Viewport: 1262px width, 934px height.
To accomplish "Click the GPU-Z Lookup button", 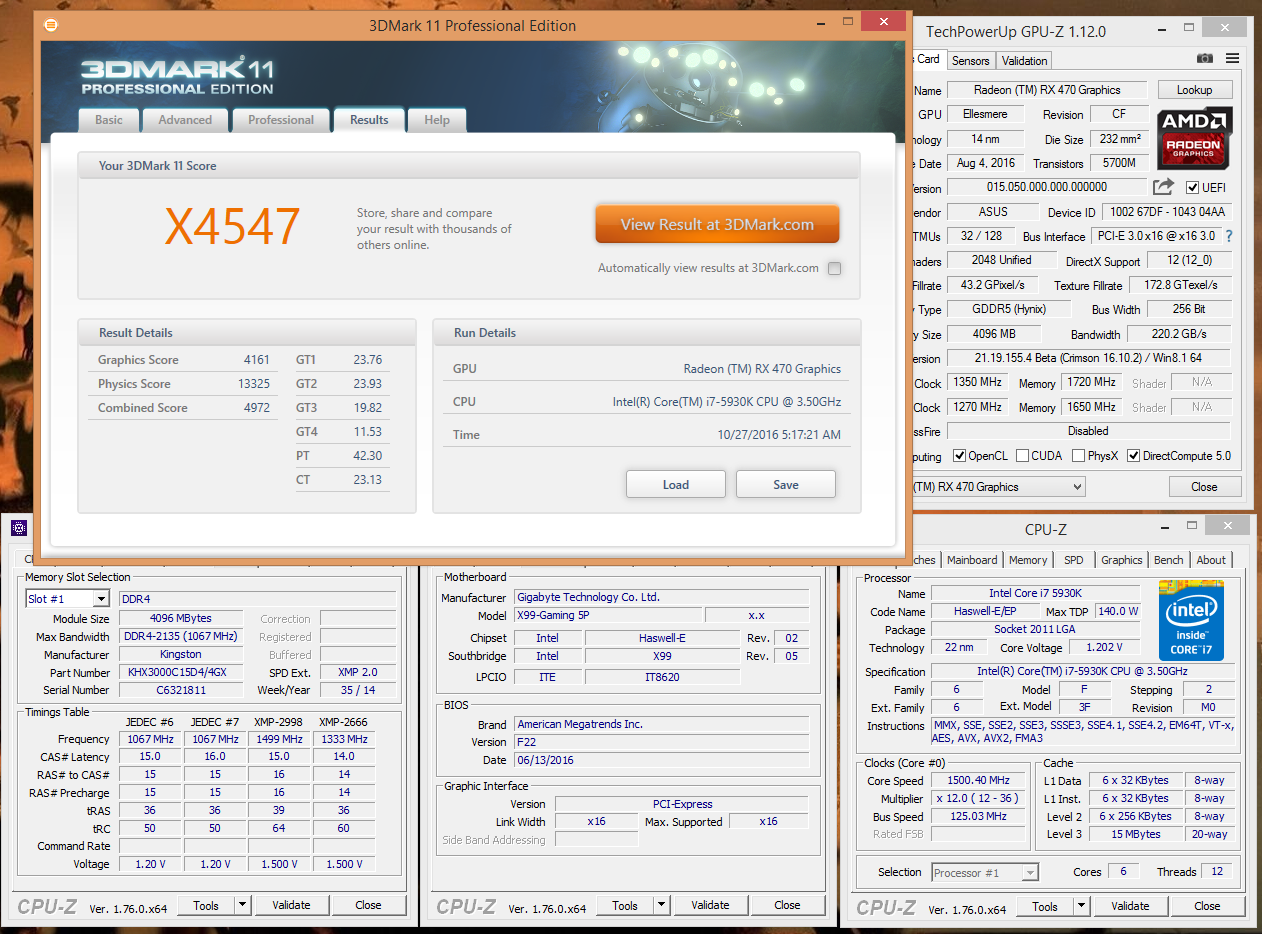I will click(x=1194, y=90).
